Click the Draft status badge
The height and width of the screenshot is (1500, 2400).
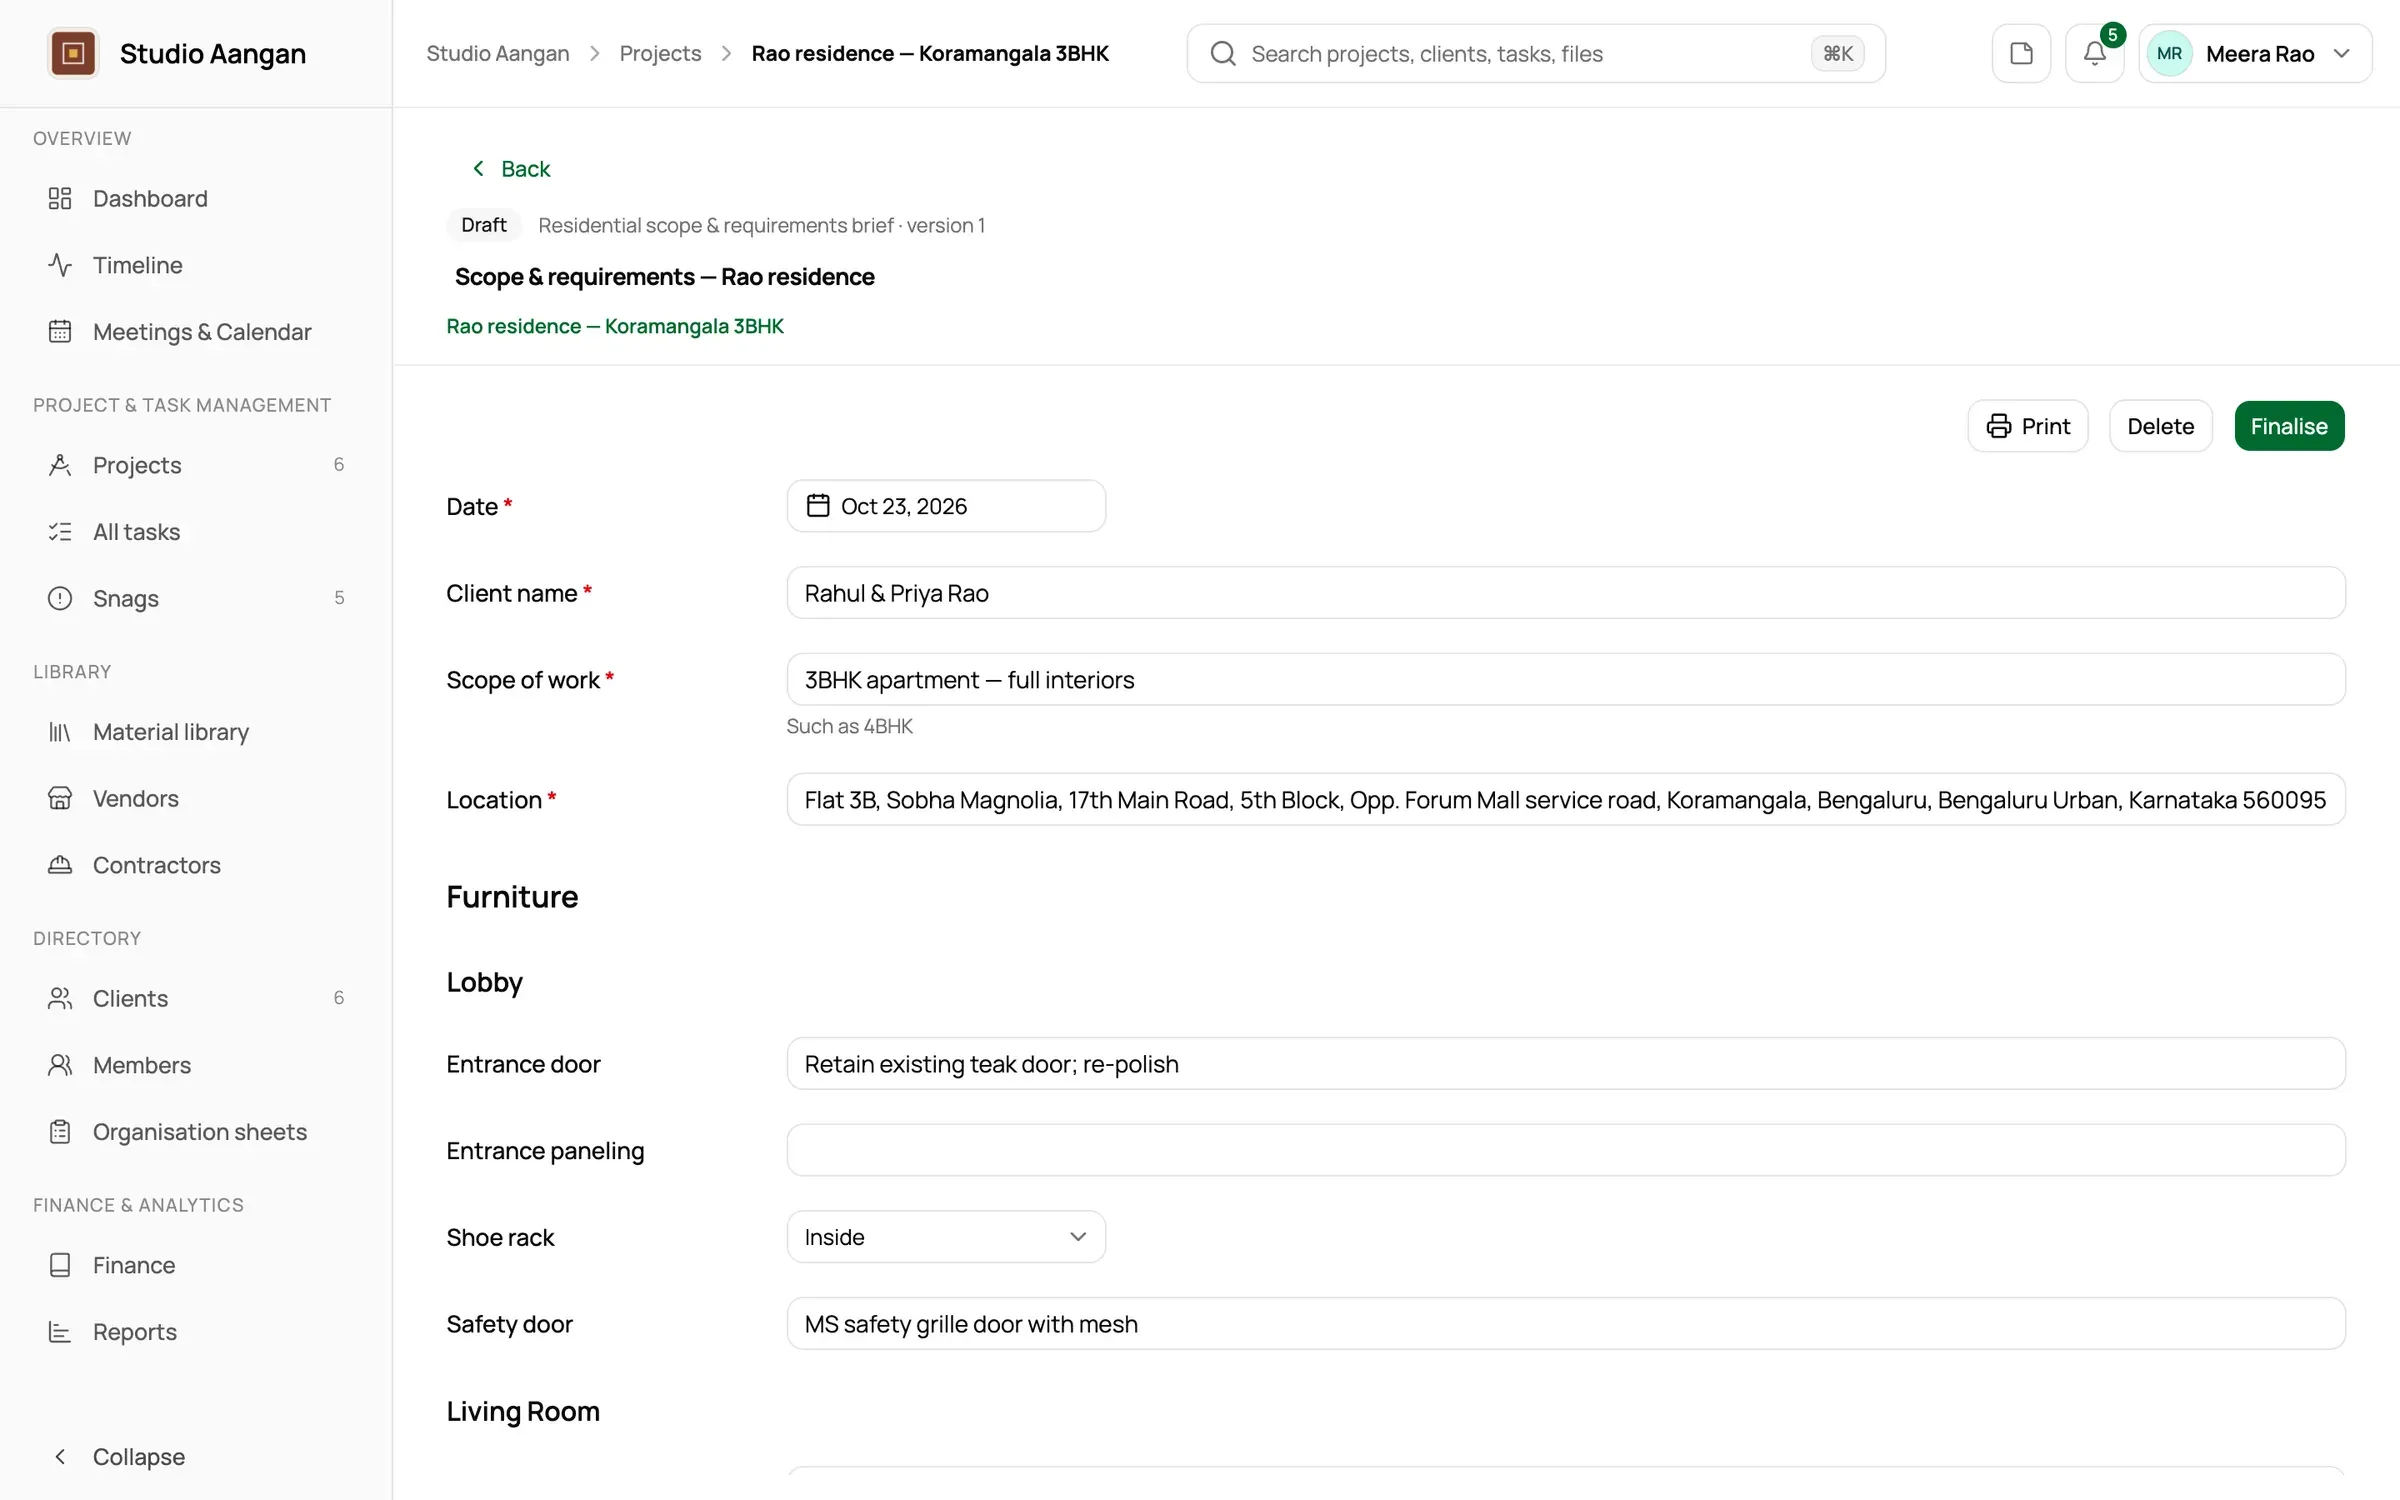point(484,225)
